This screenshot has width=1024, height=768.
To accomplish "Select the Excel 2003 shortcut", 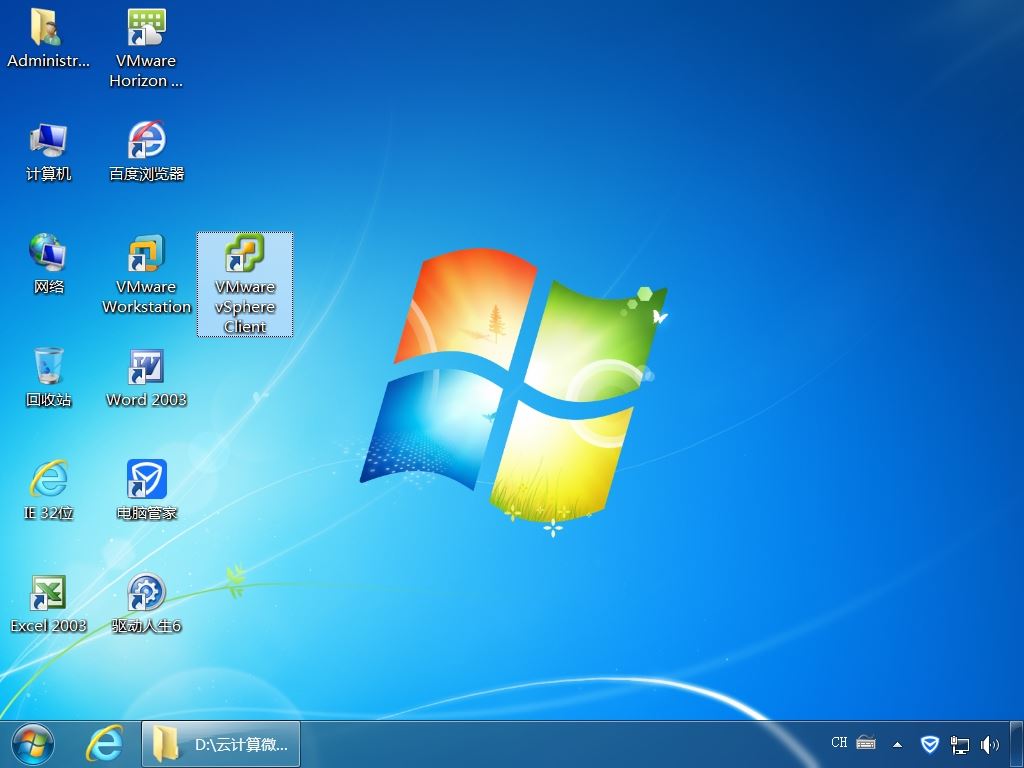I will tap(48, 603).
